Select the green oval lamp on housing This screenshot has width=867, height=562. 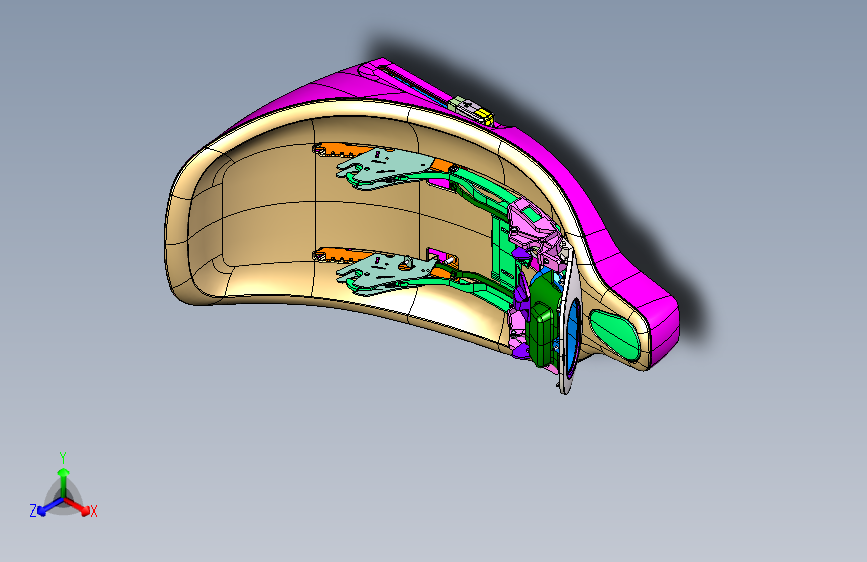[x=615, y=334]
